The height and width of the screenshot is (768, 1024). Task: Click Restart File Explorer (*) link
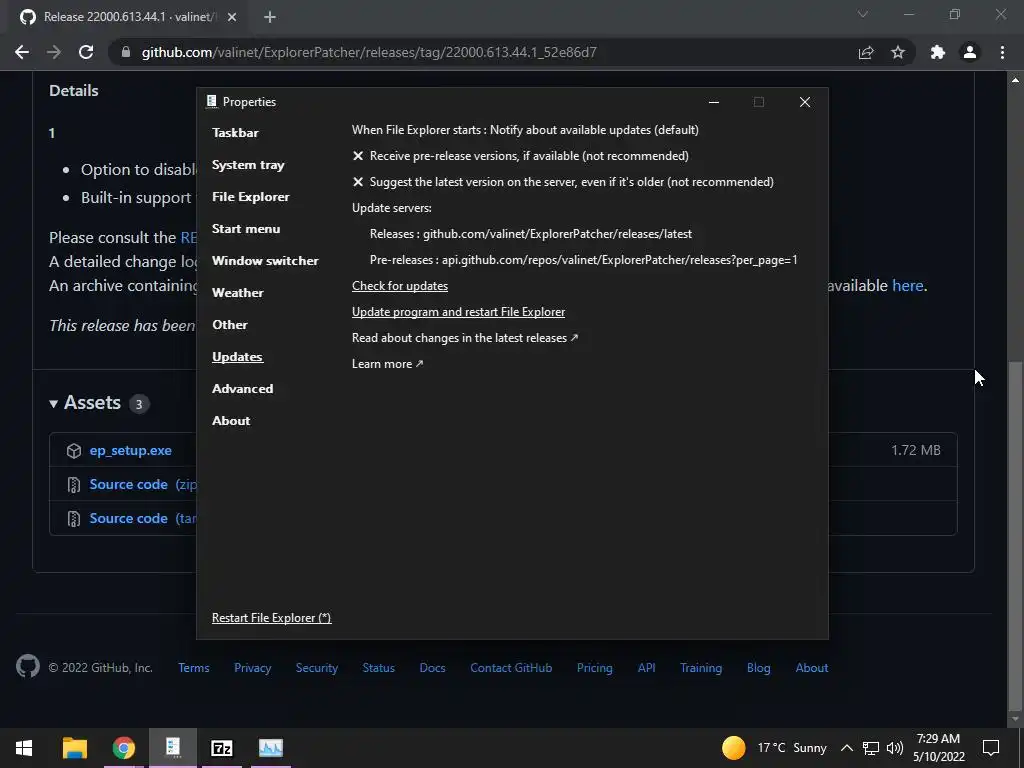click(272, 618)
